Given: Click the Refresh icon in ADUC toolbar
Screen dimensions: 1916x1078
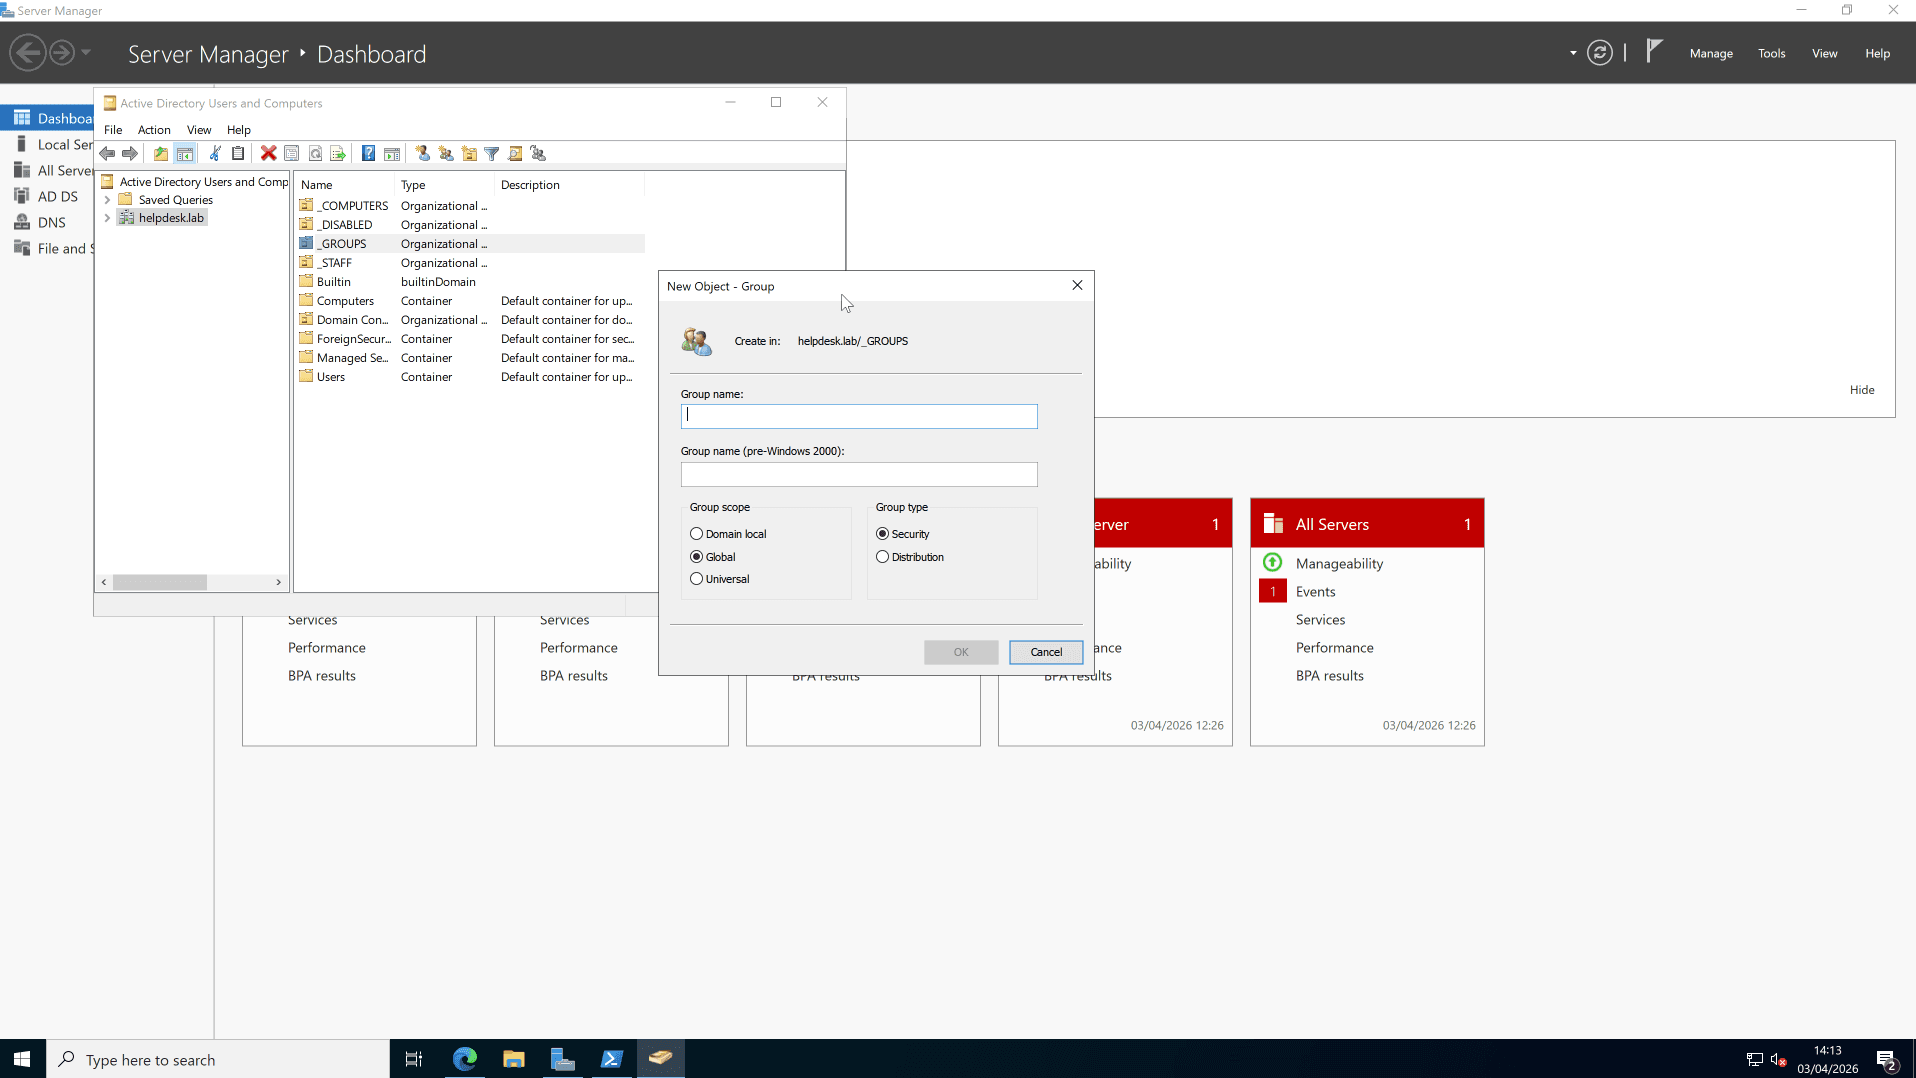Looking at the screenshot, I should [315, 153].
